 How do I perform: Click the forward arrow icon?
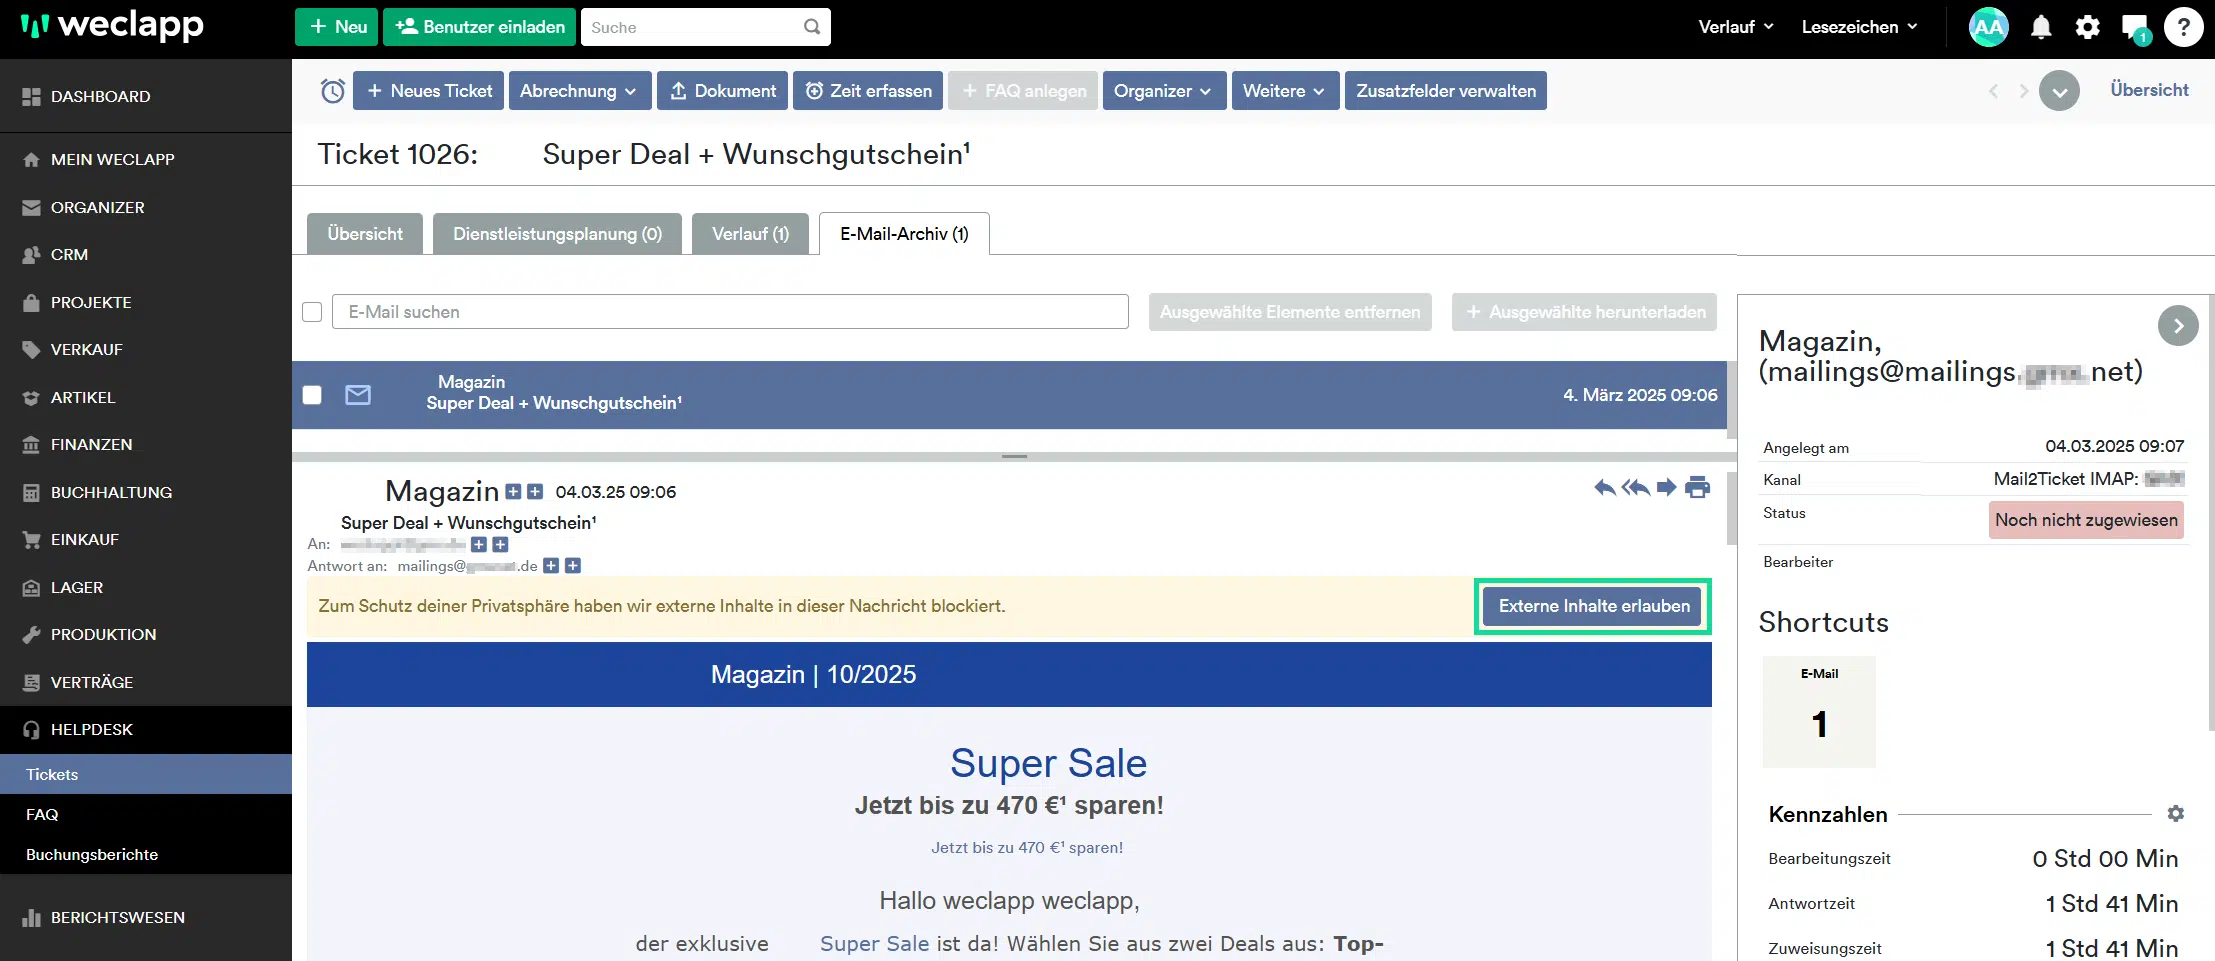click(1666, 487)
